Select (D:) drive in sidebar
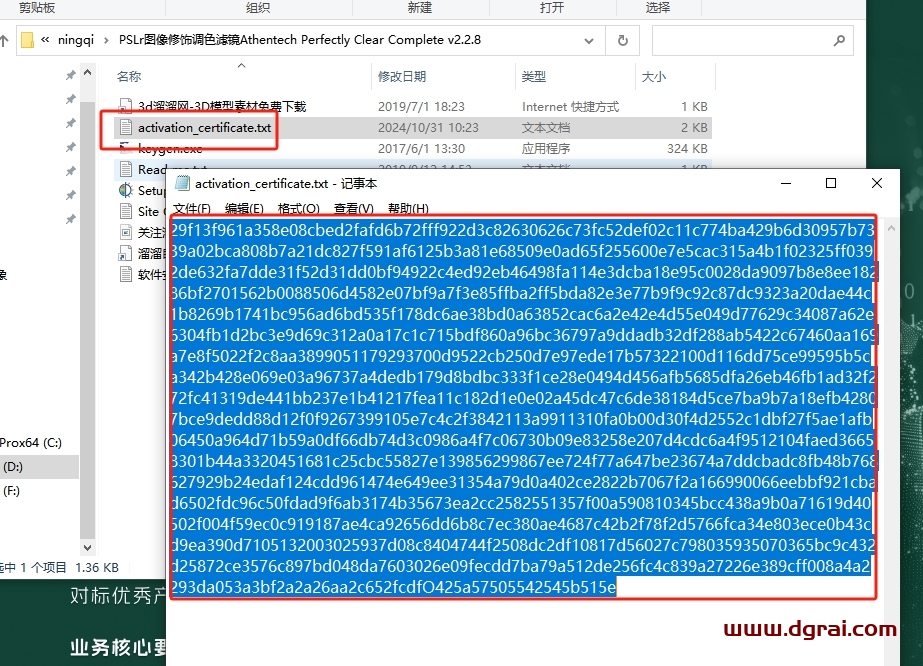Screen dimensions: 923x666 [12, 466]
